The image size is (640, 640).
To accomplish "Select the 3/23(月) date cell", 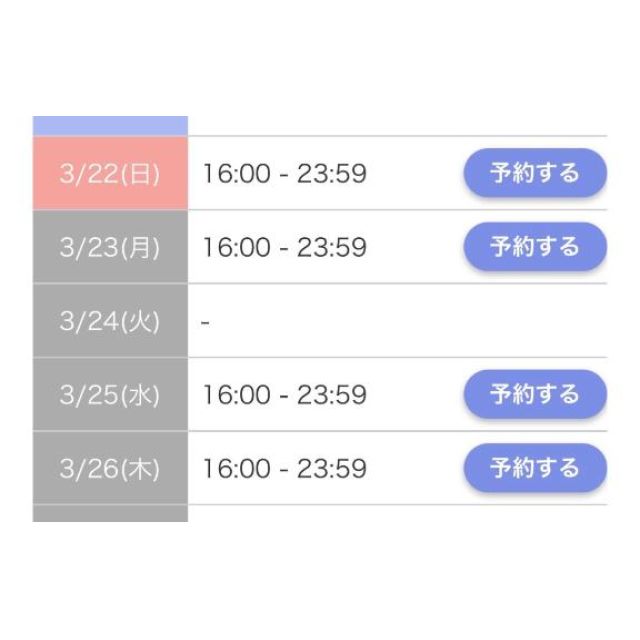I will click(110, 247).
